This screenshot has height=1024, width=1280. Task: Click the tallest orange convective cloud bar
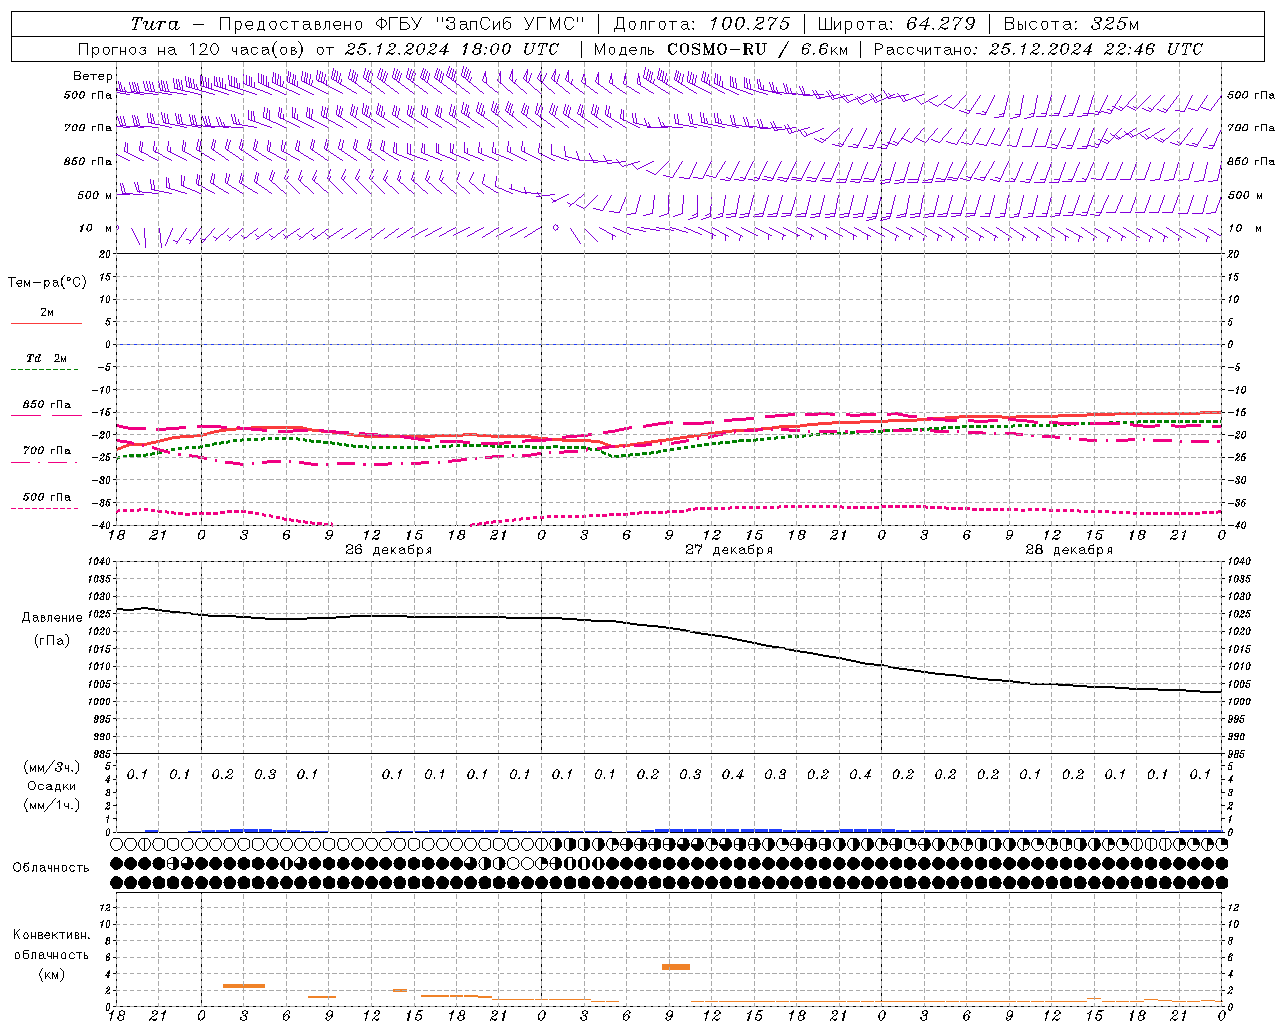(676, 967)
